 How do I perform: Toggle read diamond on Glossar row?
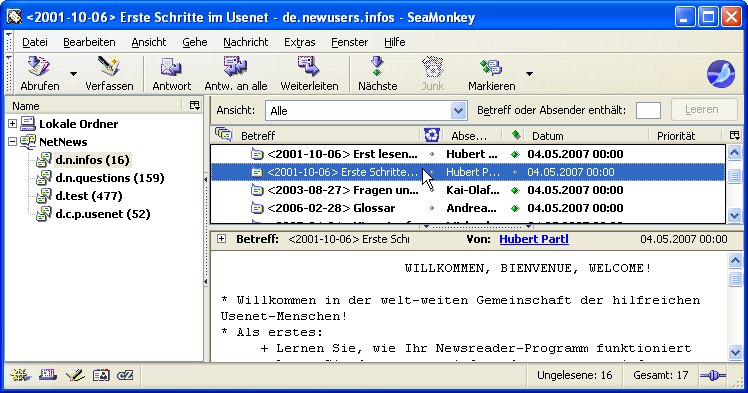[x=515, y=208]
